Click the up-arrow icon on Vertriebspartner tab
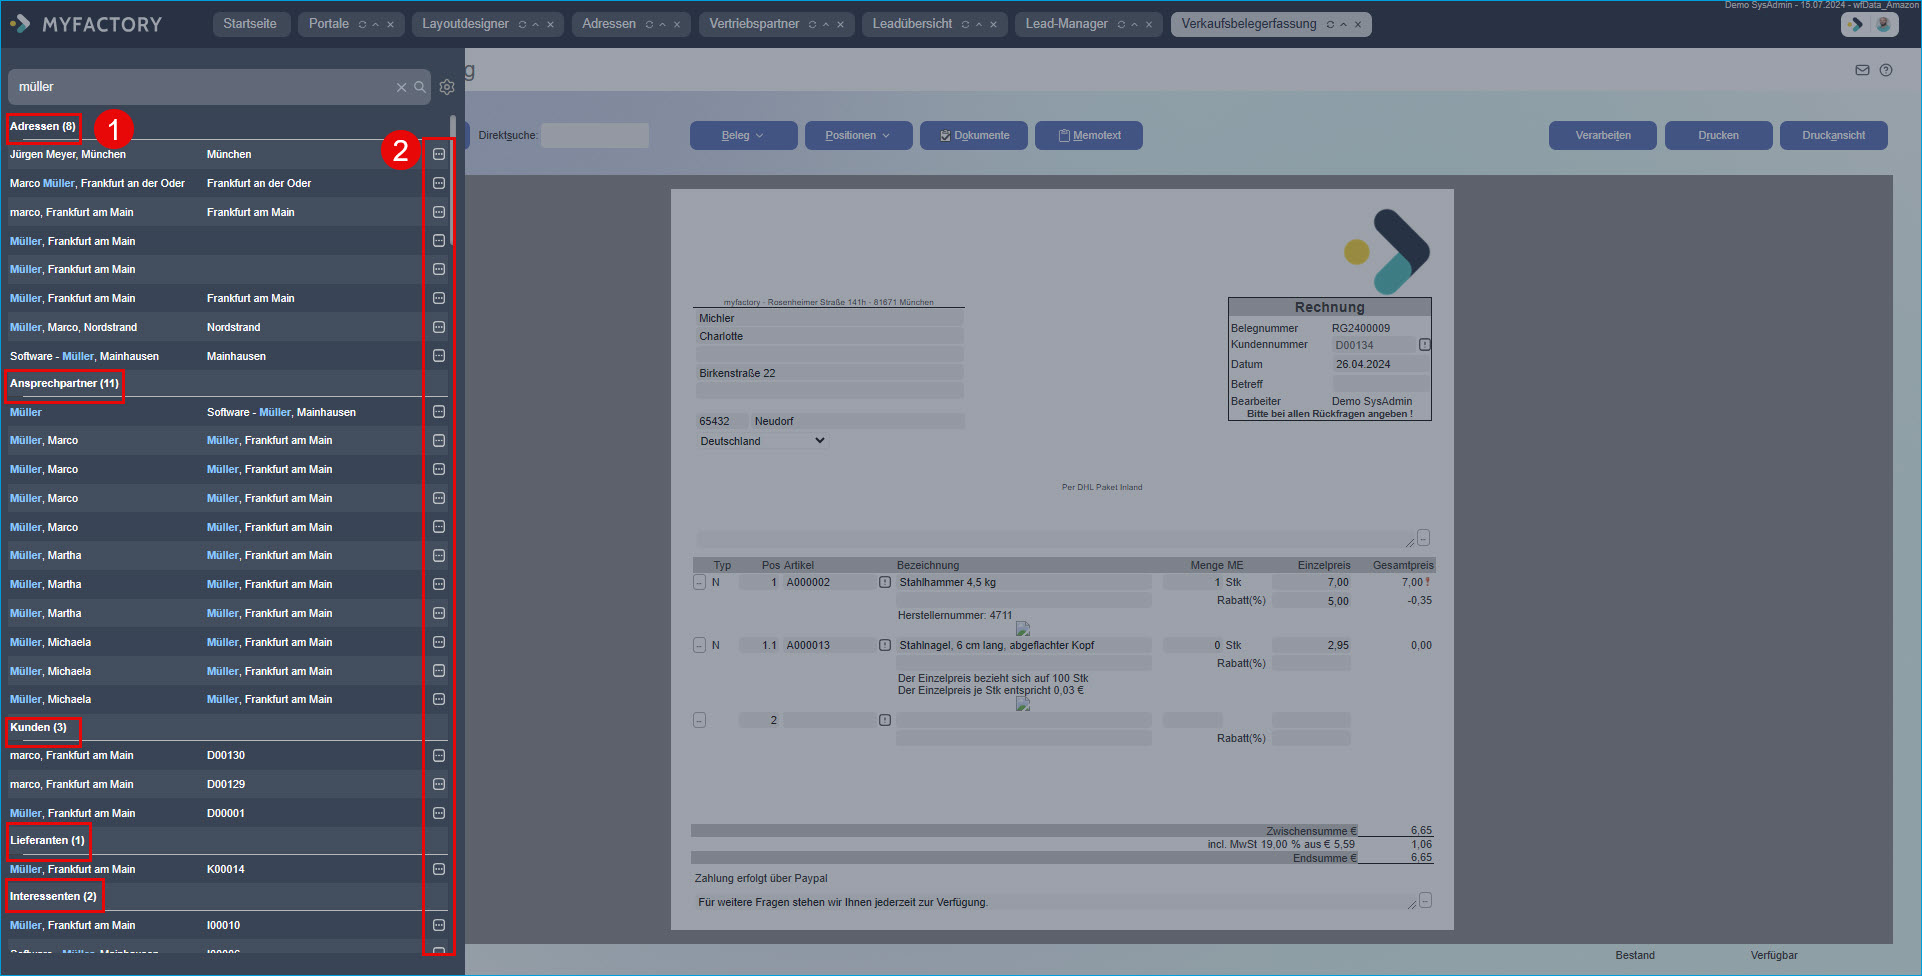This screenshot has height=976, width=1922. coord(826,25)
